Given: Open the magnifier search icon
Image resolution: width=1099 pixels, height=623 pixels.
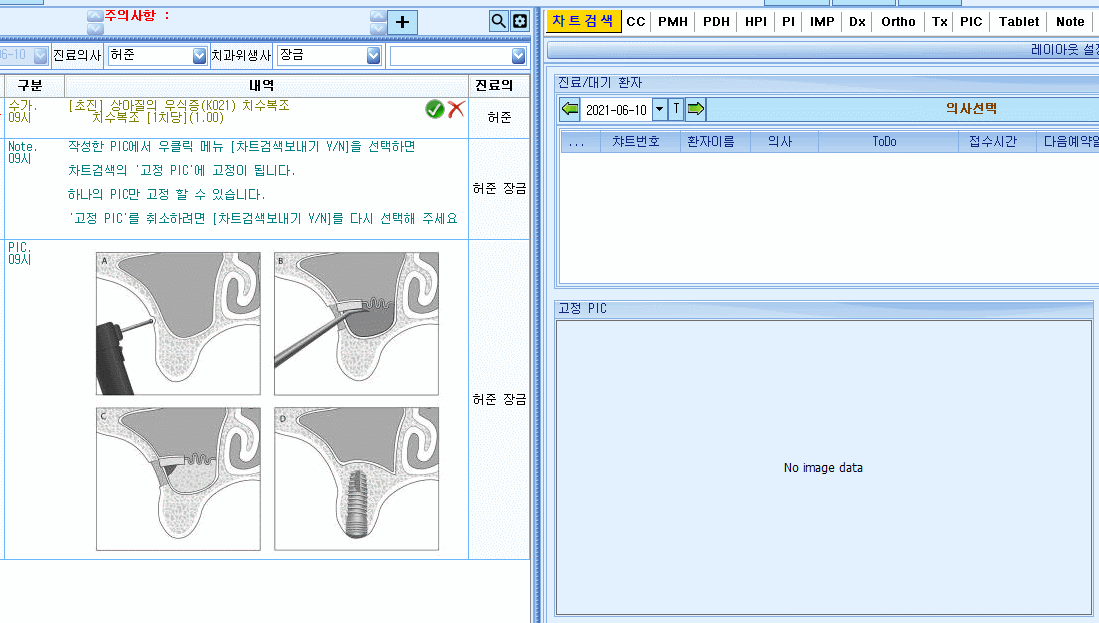Looking at the screenshot, I should [x=498, y=21].
